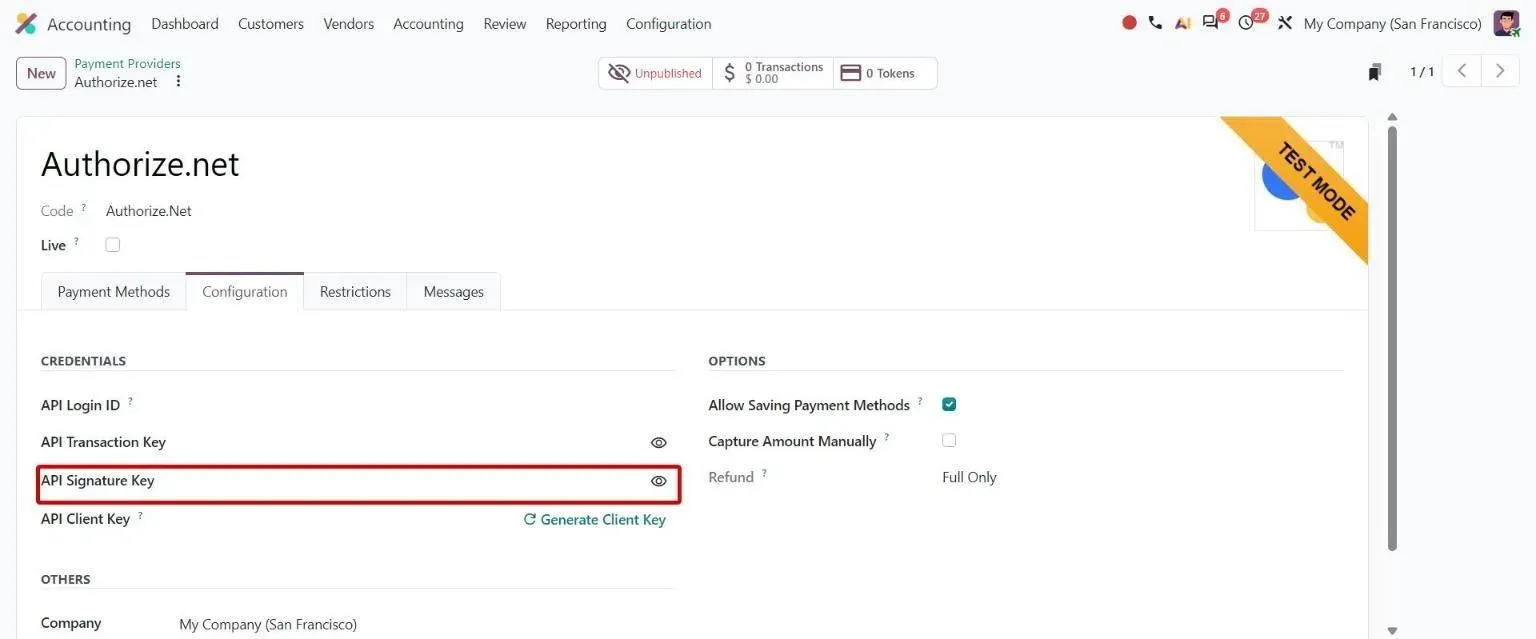Viewport: 1536px width, 639px height.
Task: Open the Review menu
Action: (x=505, y=23)
